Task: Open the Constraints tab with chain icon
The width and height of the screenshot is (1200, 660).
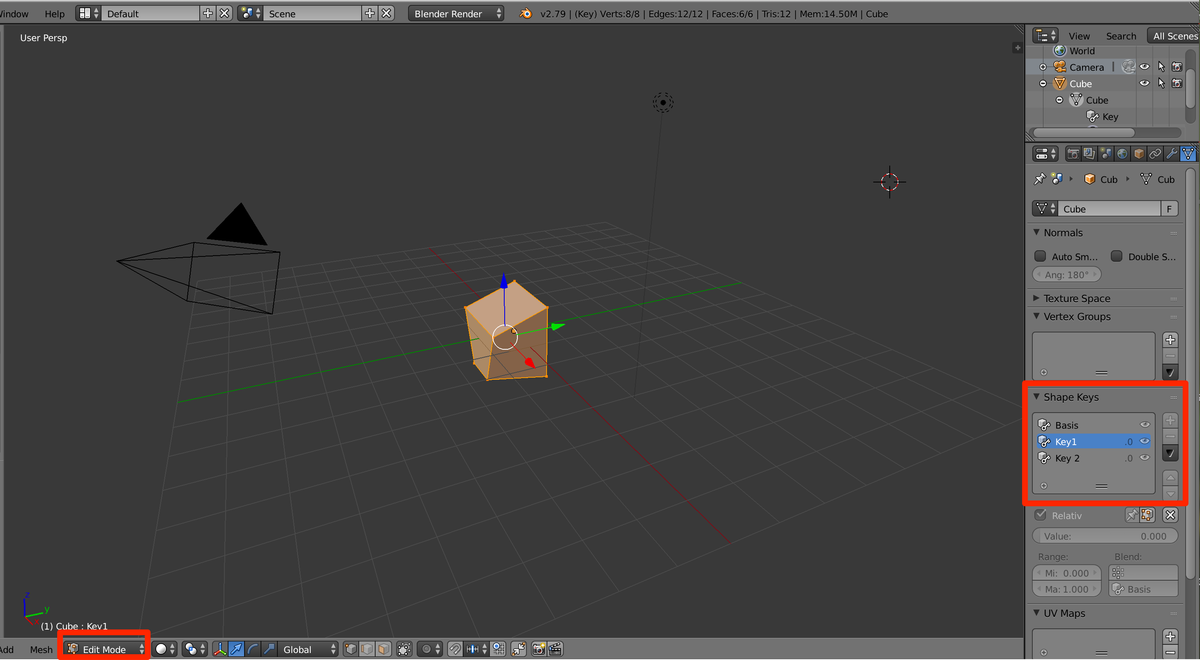Action: pyautogui.click(x=1155, y=153)
